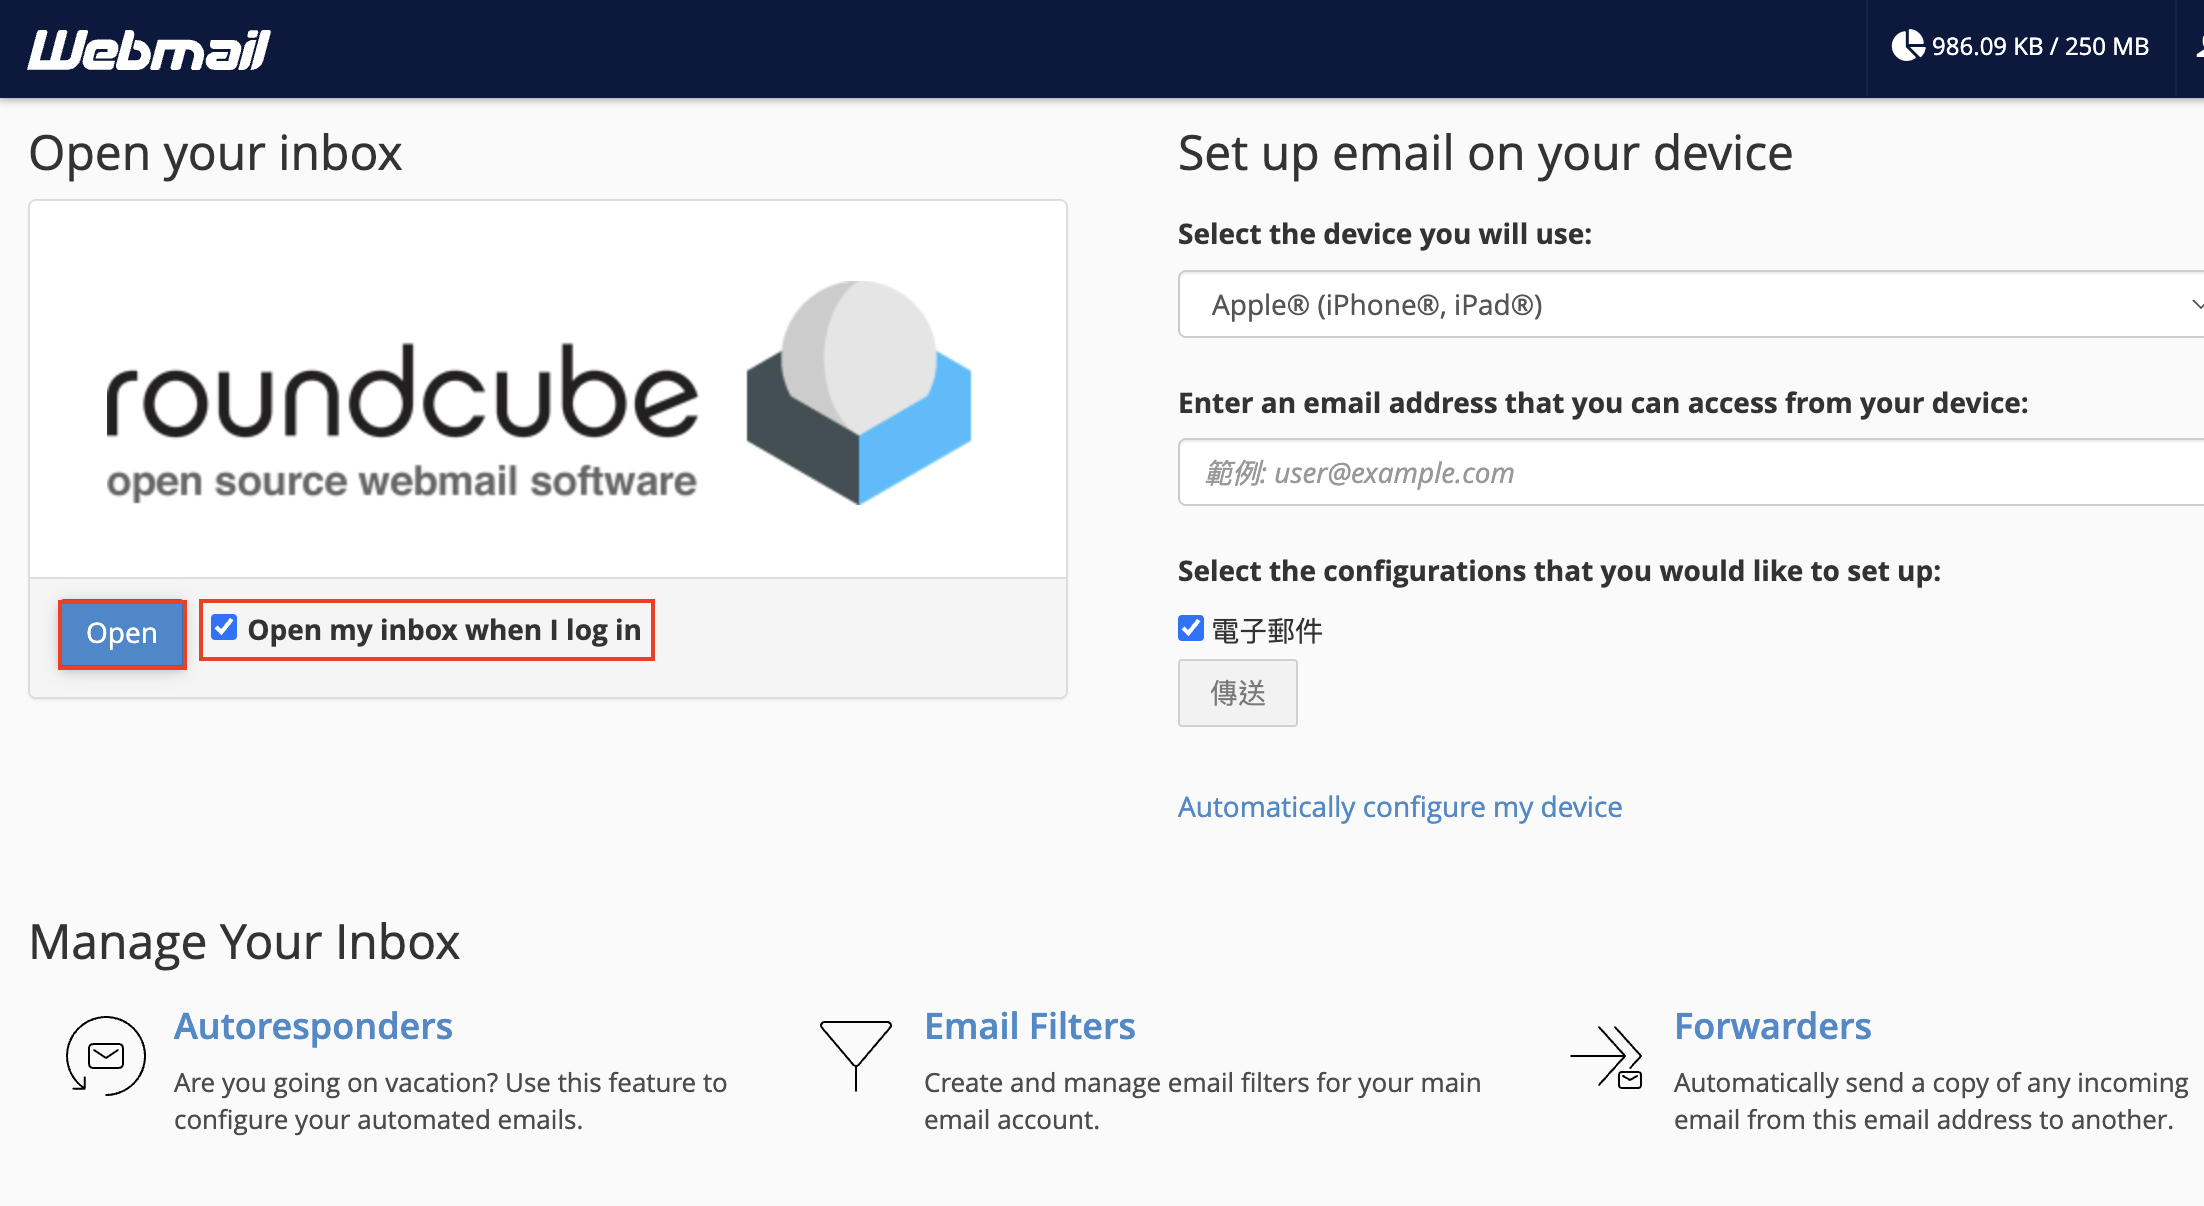Click the Webmail logo in the header

point(148,49)
